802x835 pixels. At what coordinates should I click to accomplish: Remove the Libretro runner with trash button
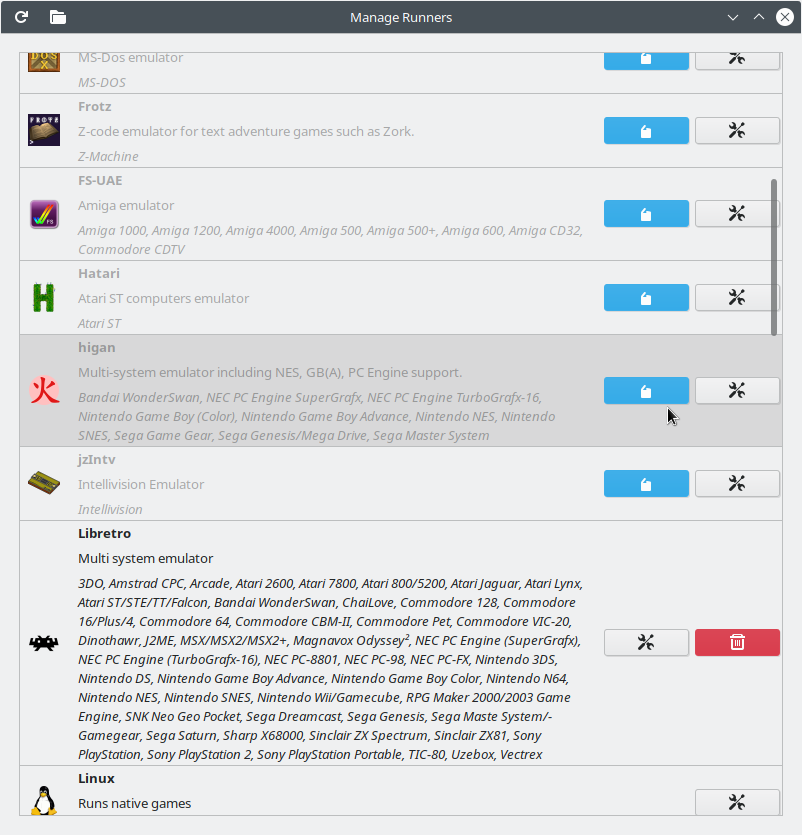pyautogui.click(x=737, y=642)
